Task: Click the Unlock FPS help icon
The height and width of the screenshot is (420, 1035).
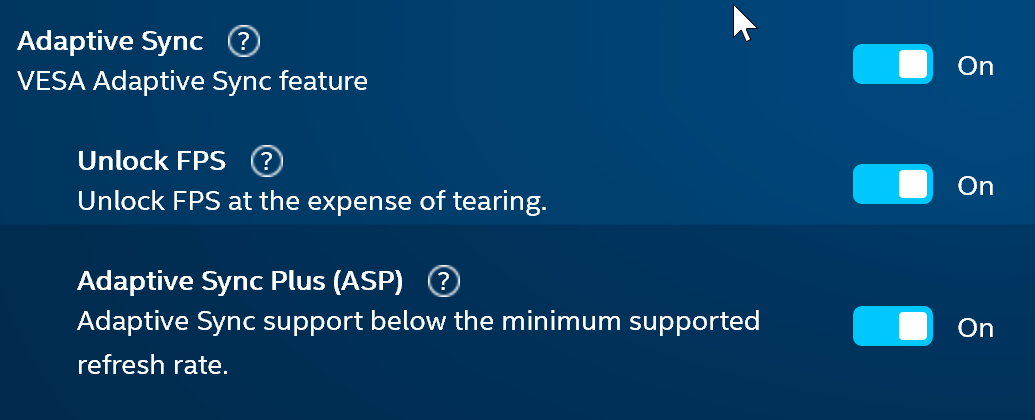Action: (x=267, y=161)
